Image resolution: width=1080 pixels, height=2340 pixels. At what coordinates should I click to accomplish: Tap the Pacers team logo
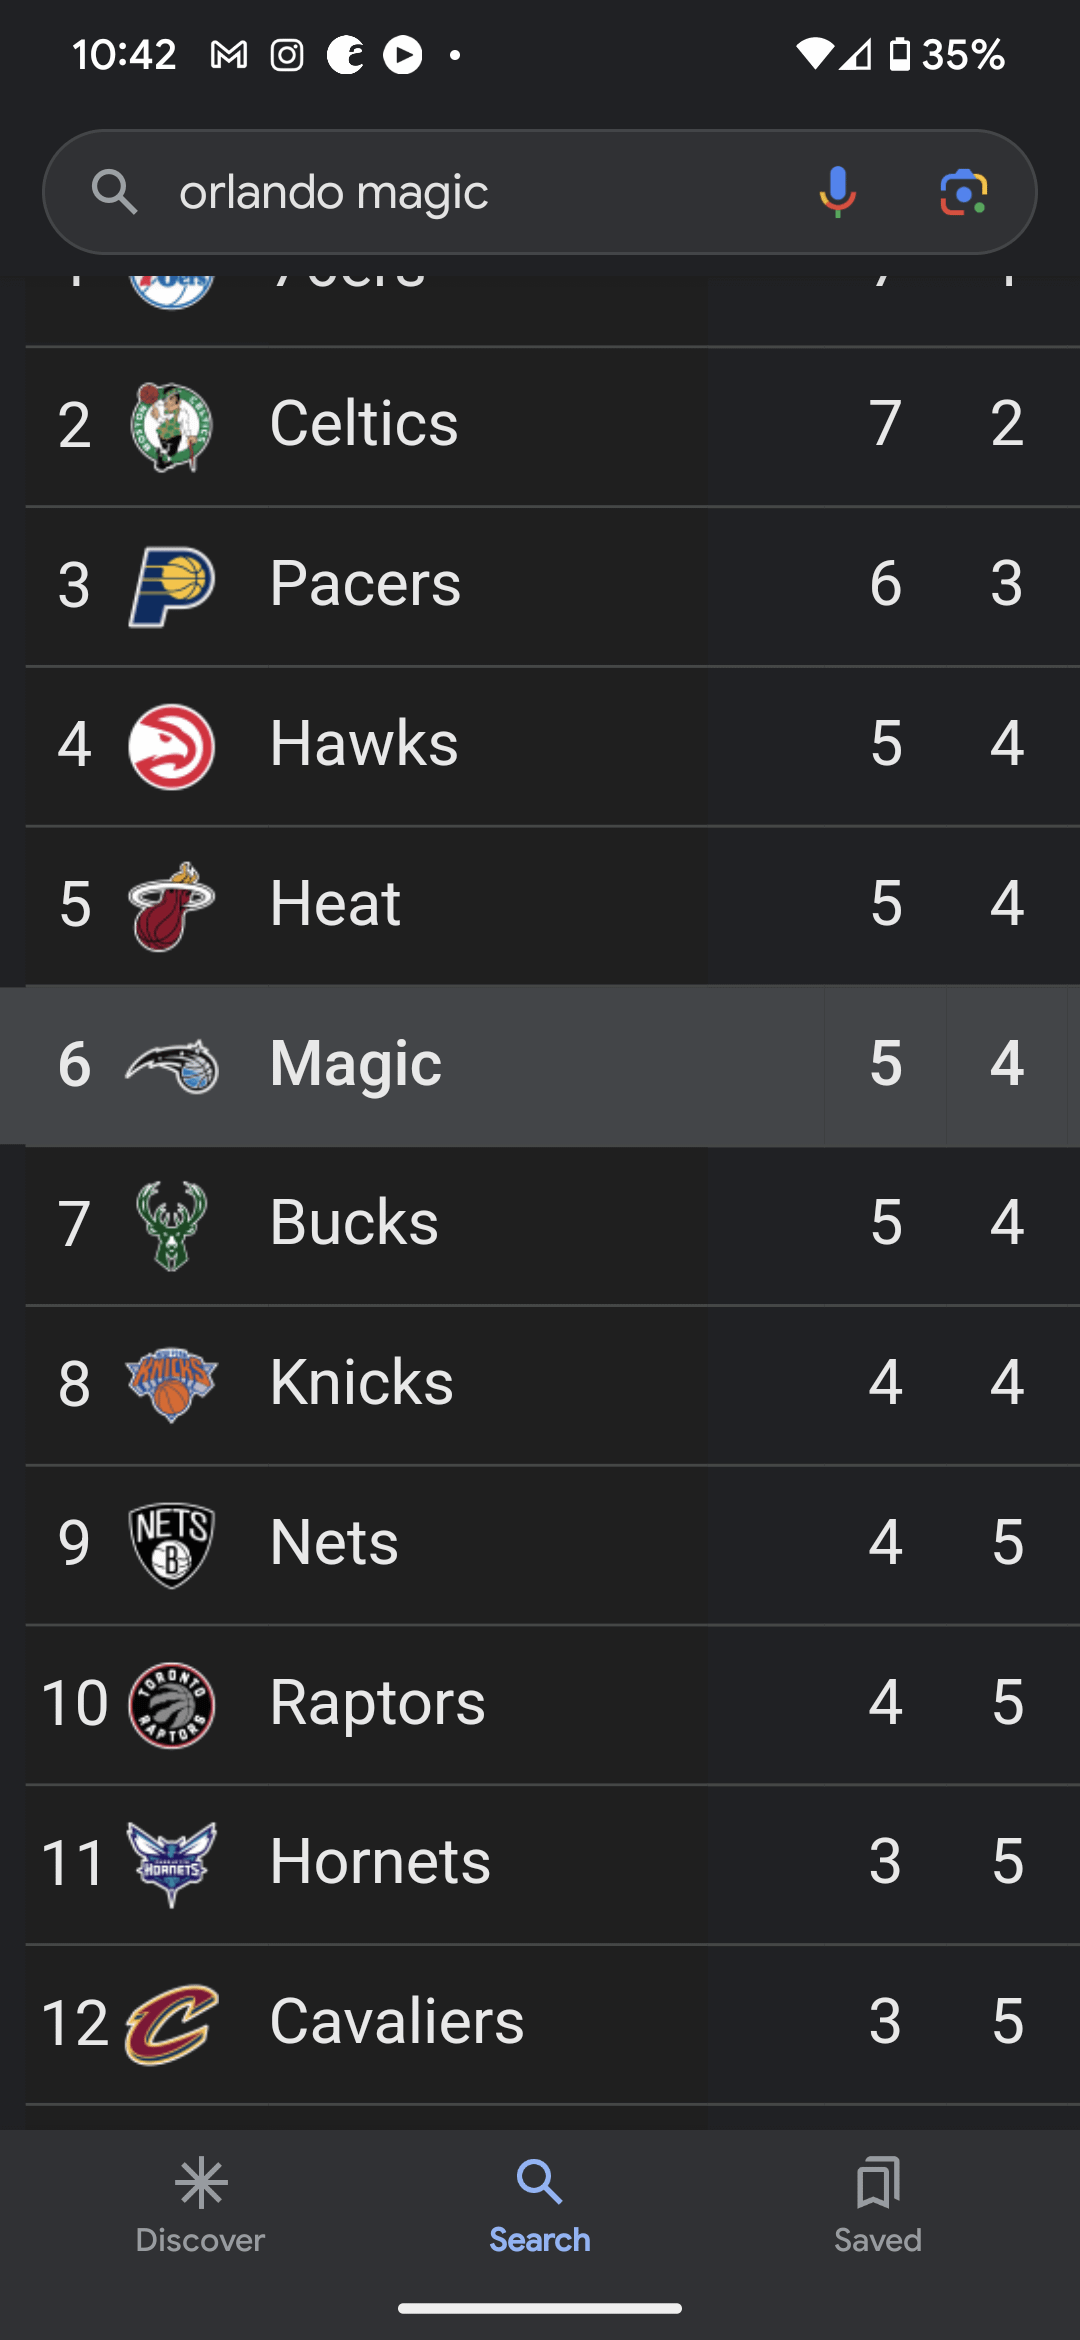pyautogui.click(x=172, y=586)
